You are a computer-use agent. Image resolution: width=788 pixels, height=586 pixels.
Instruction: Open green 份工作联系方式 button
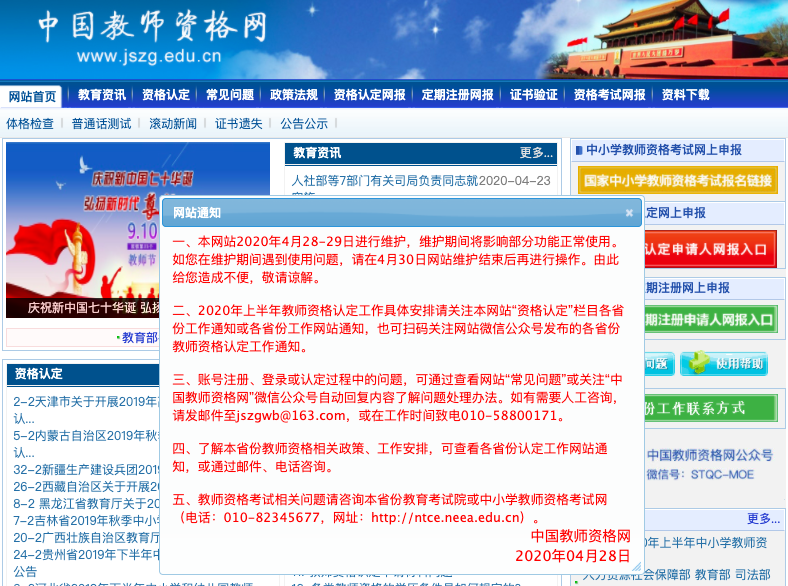710,408
